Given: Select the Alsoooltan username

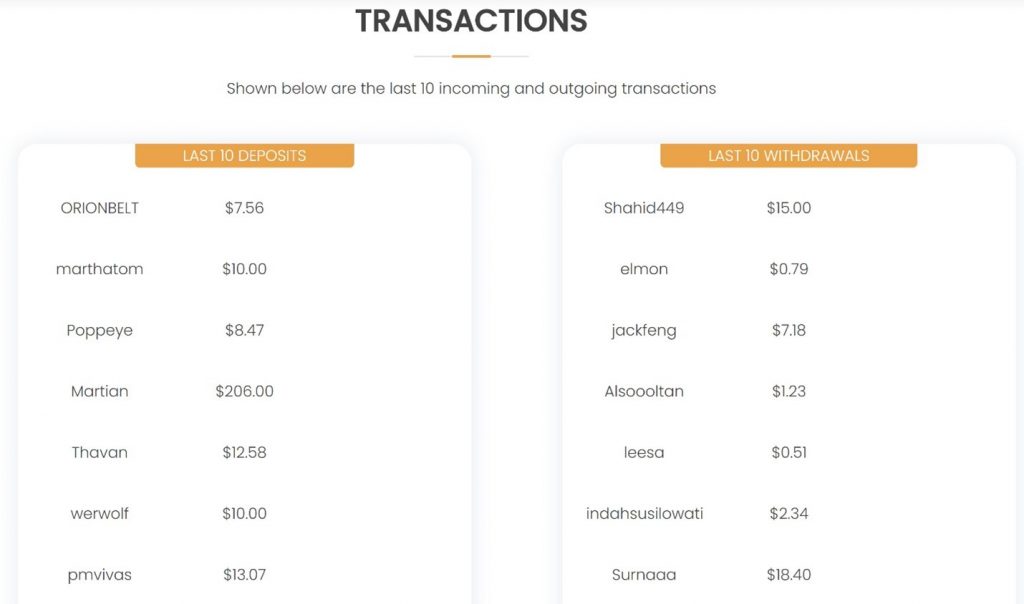Looking at the screenshot, I should [644, 391].
